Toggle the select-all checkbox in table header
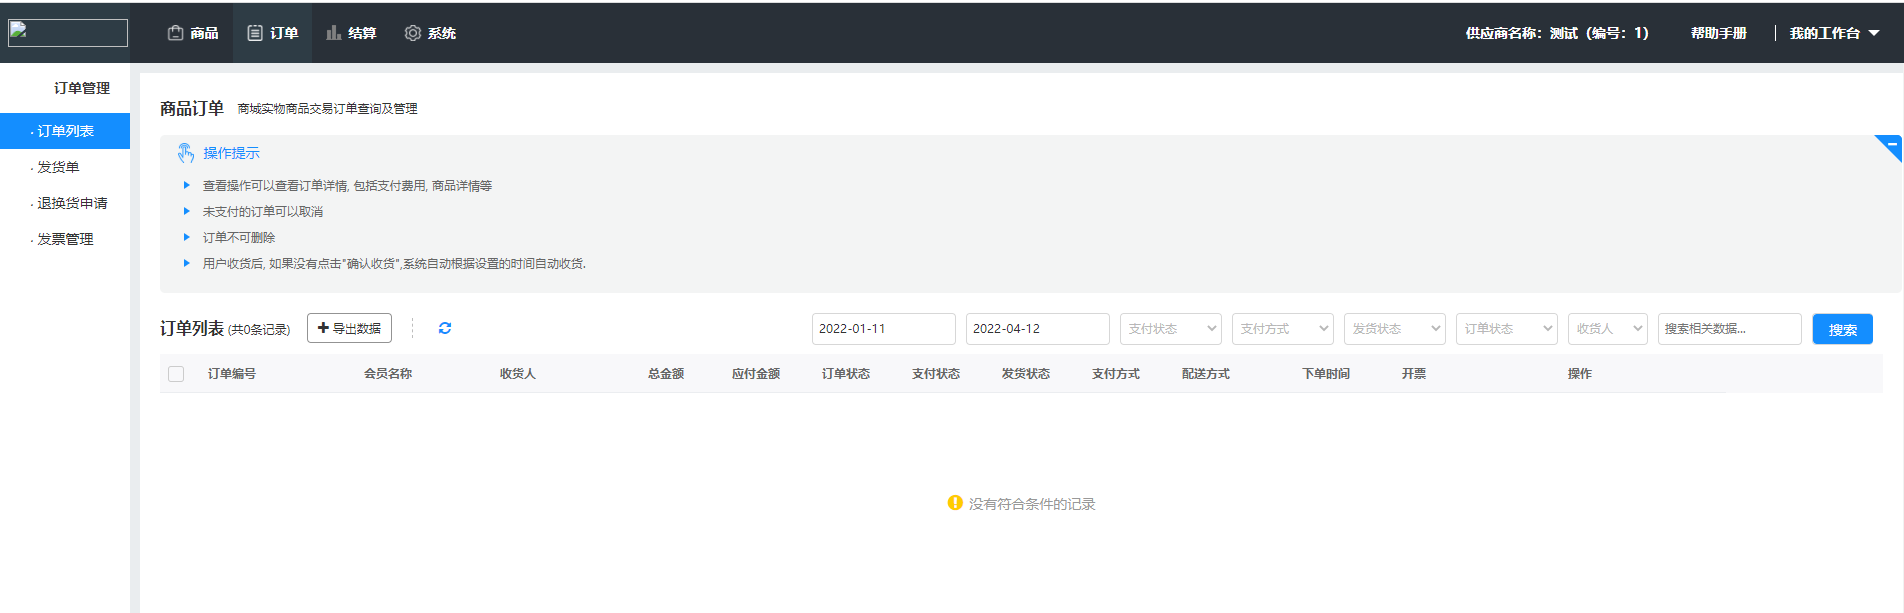The image size is (1904, 613). (176, 374)
